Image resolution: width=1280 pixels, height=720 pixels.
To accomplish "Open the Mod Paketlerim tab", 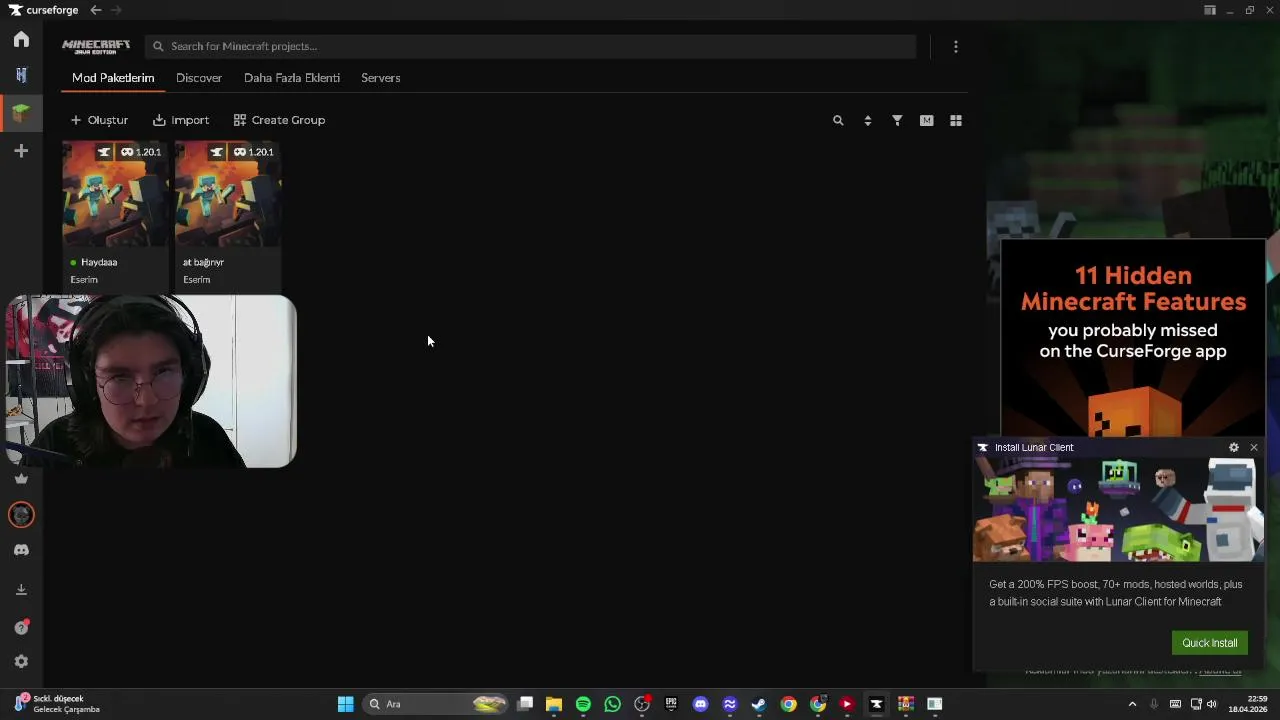I will tap(113, 78).
